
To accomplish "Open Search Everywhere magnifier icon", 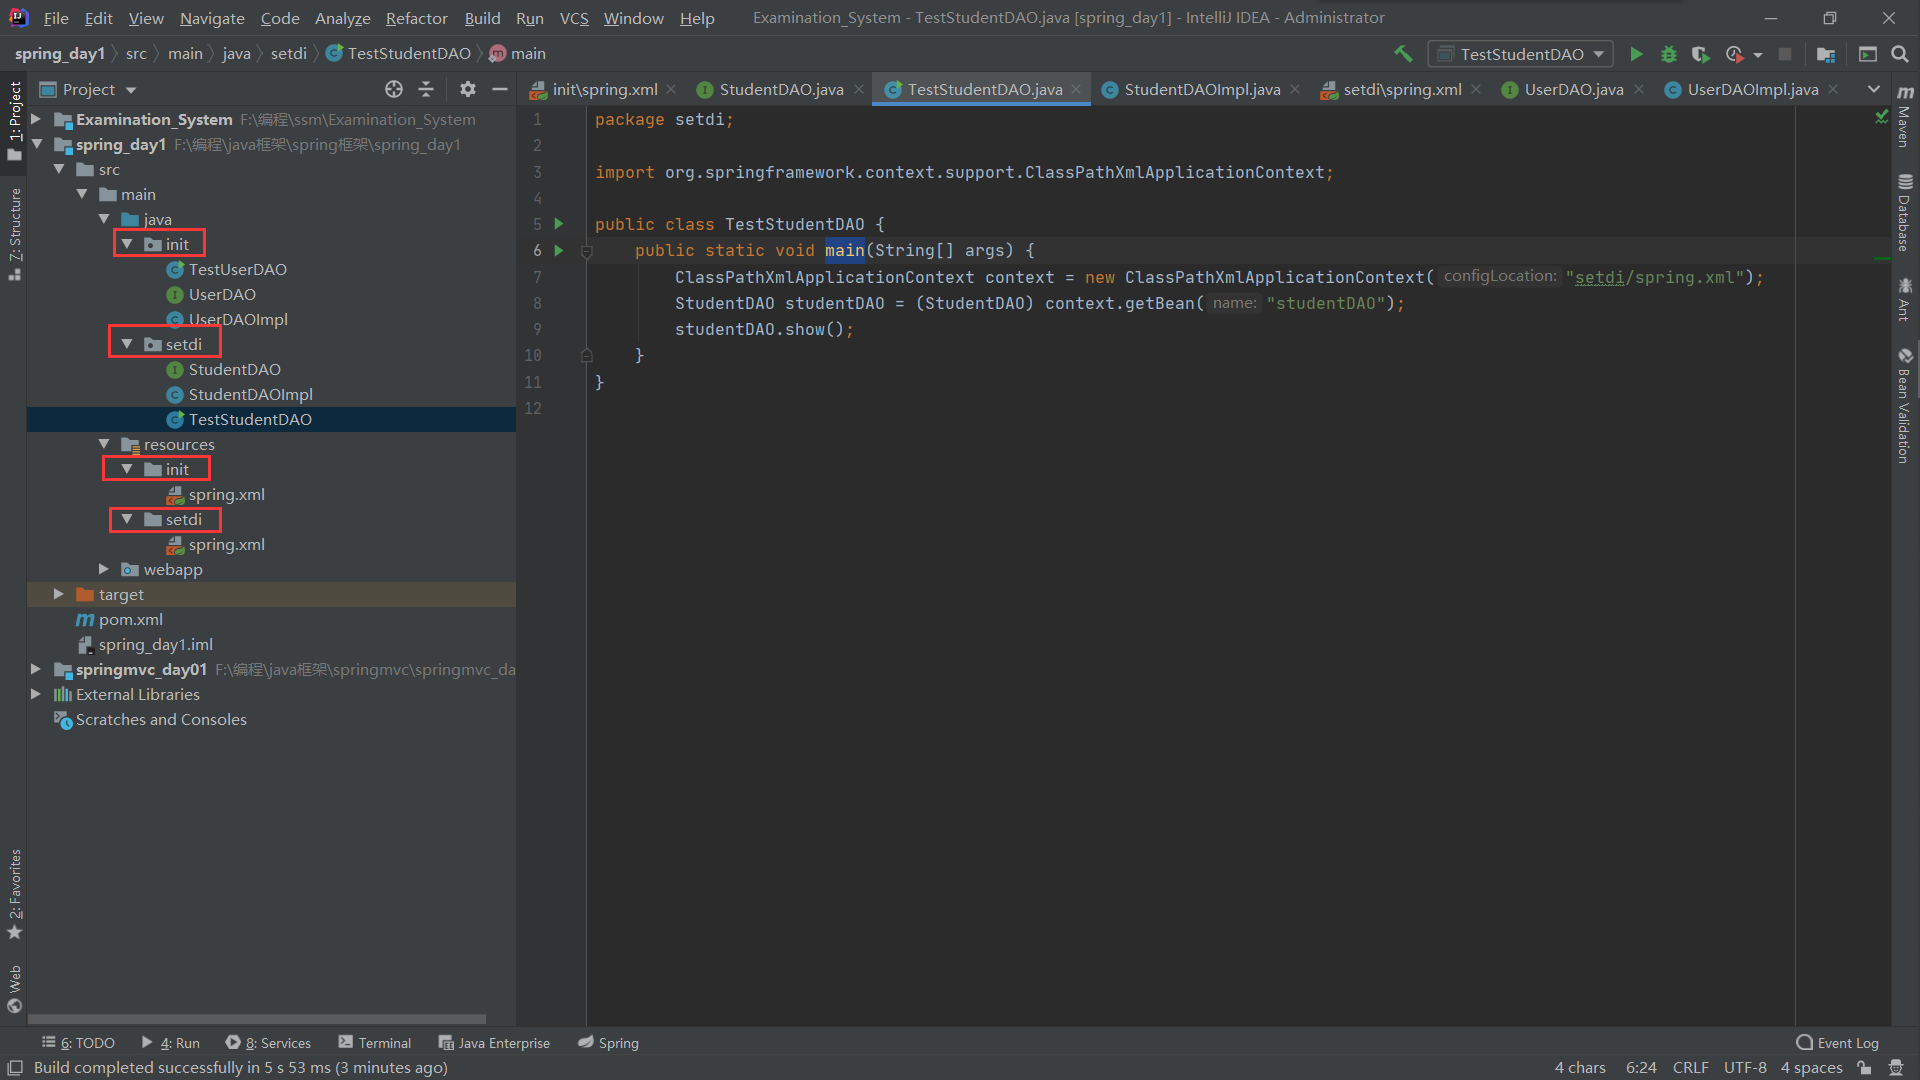I will tap(1899, 54).
